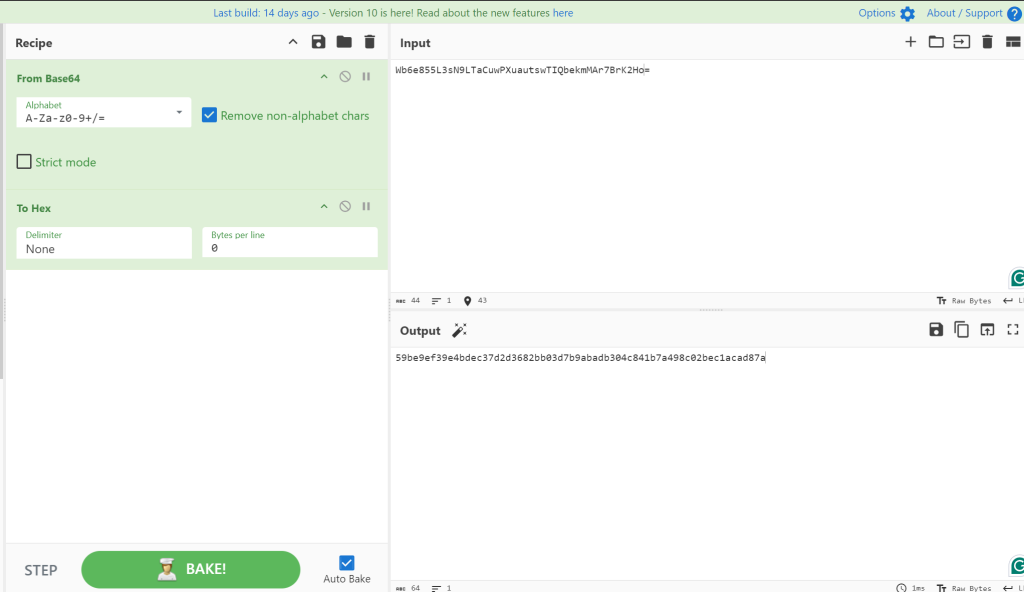The width and height of the screenshot is (1024, 592).
Task: Click input cursor position 43
Action: tap(475, 301)
